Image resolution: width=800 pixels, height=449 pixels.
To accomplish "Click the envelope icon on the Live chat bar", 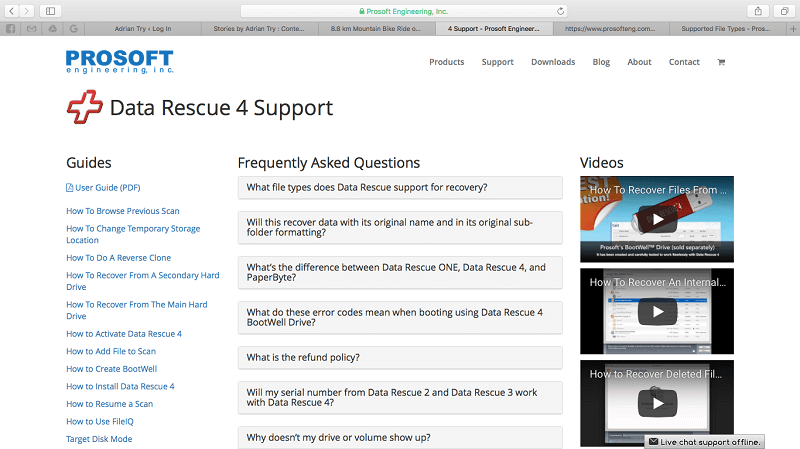I will click(x=653, y=442).
